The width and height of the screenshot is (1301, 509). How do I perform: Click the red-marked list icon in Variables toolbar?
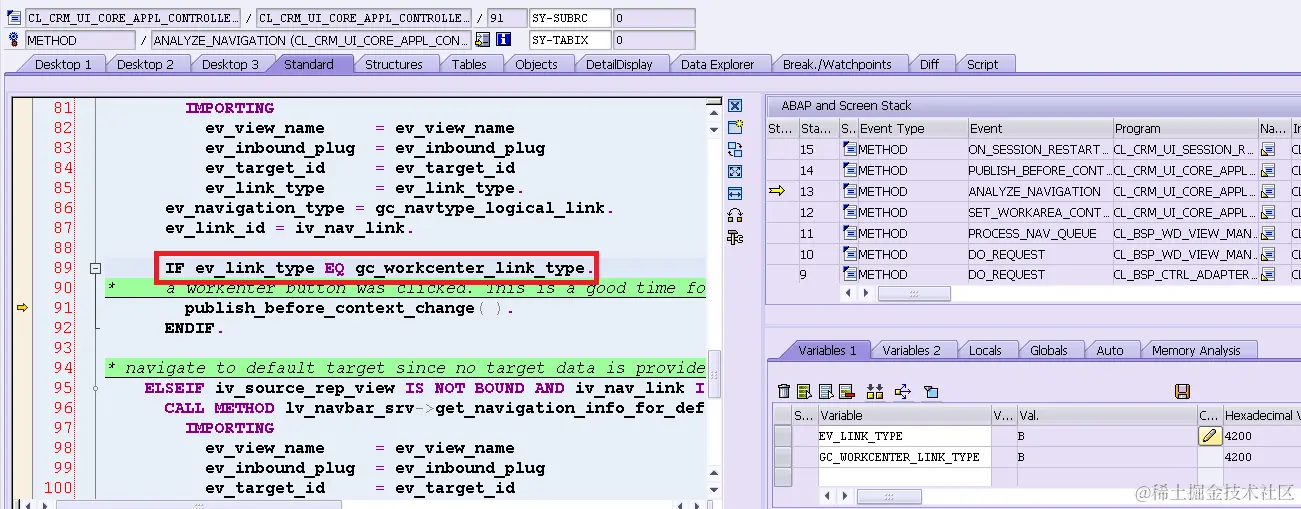(x=847, y=391)
